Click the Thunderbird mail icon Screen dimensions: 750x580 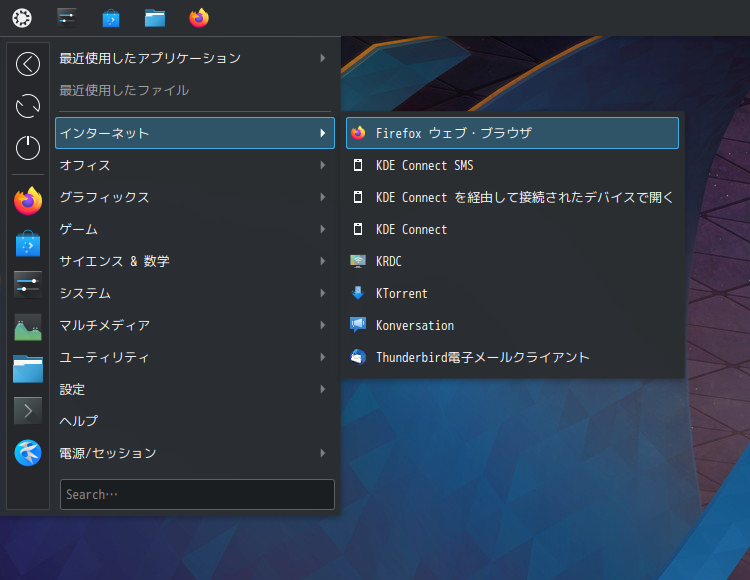(x=358, y=357)
